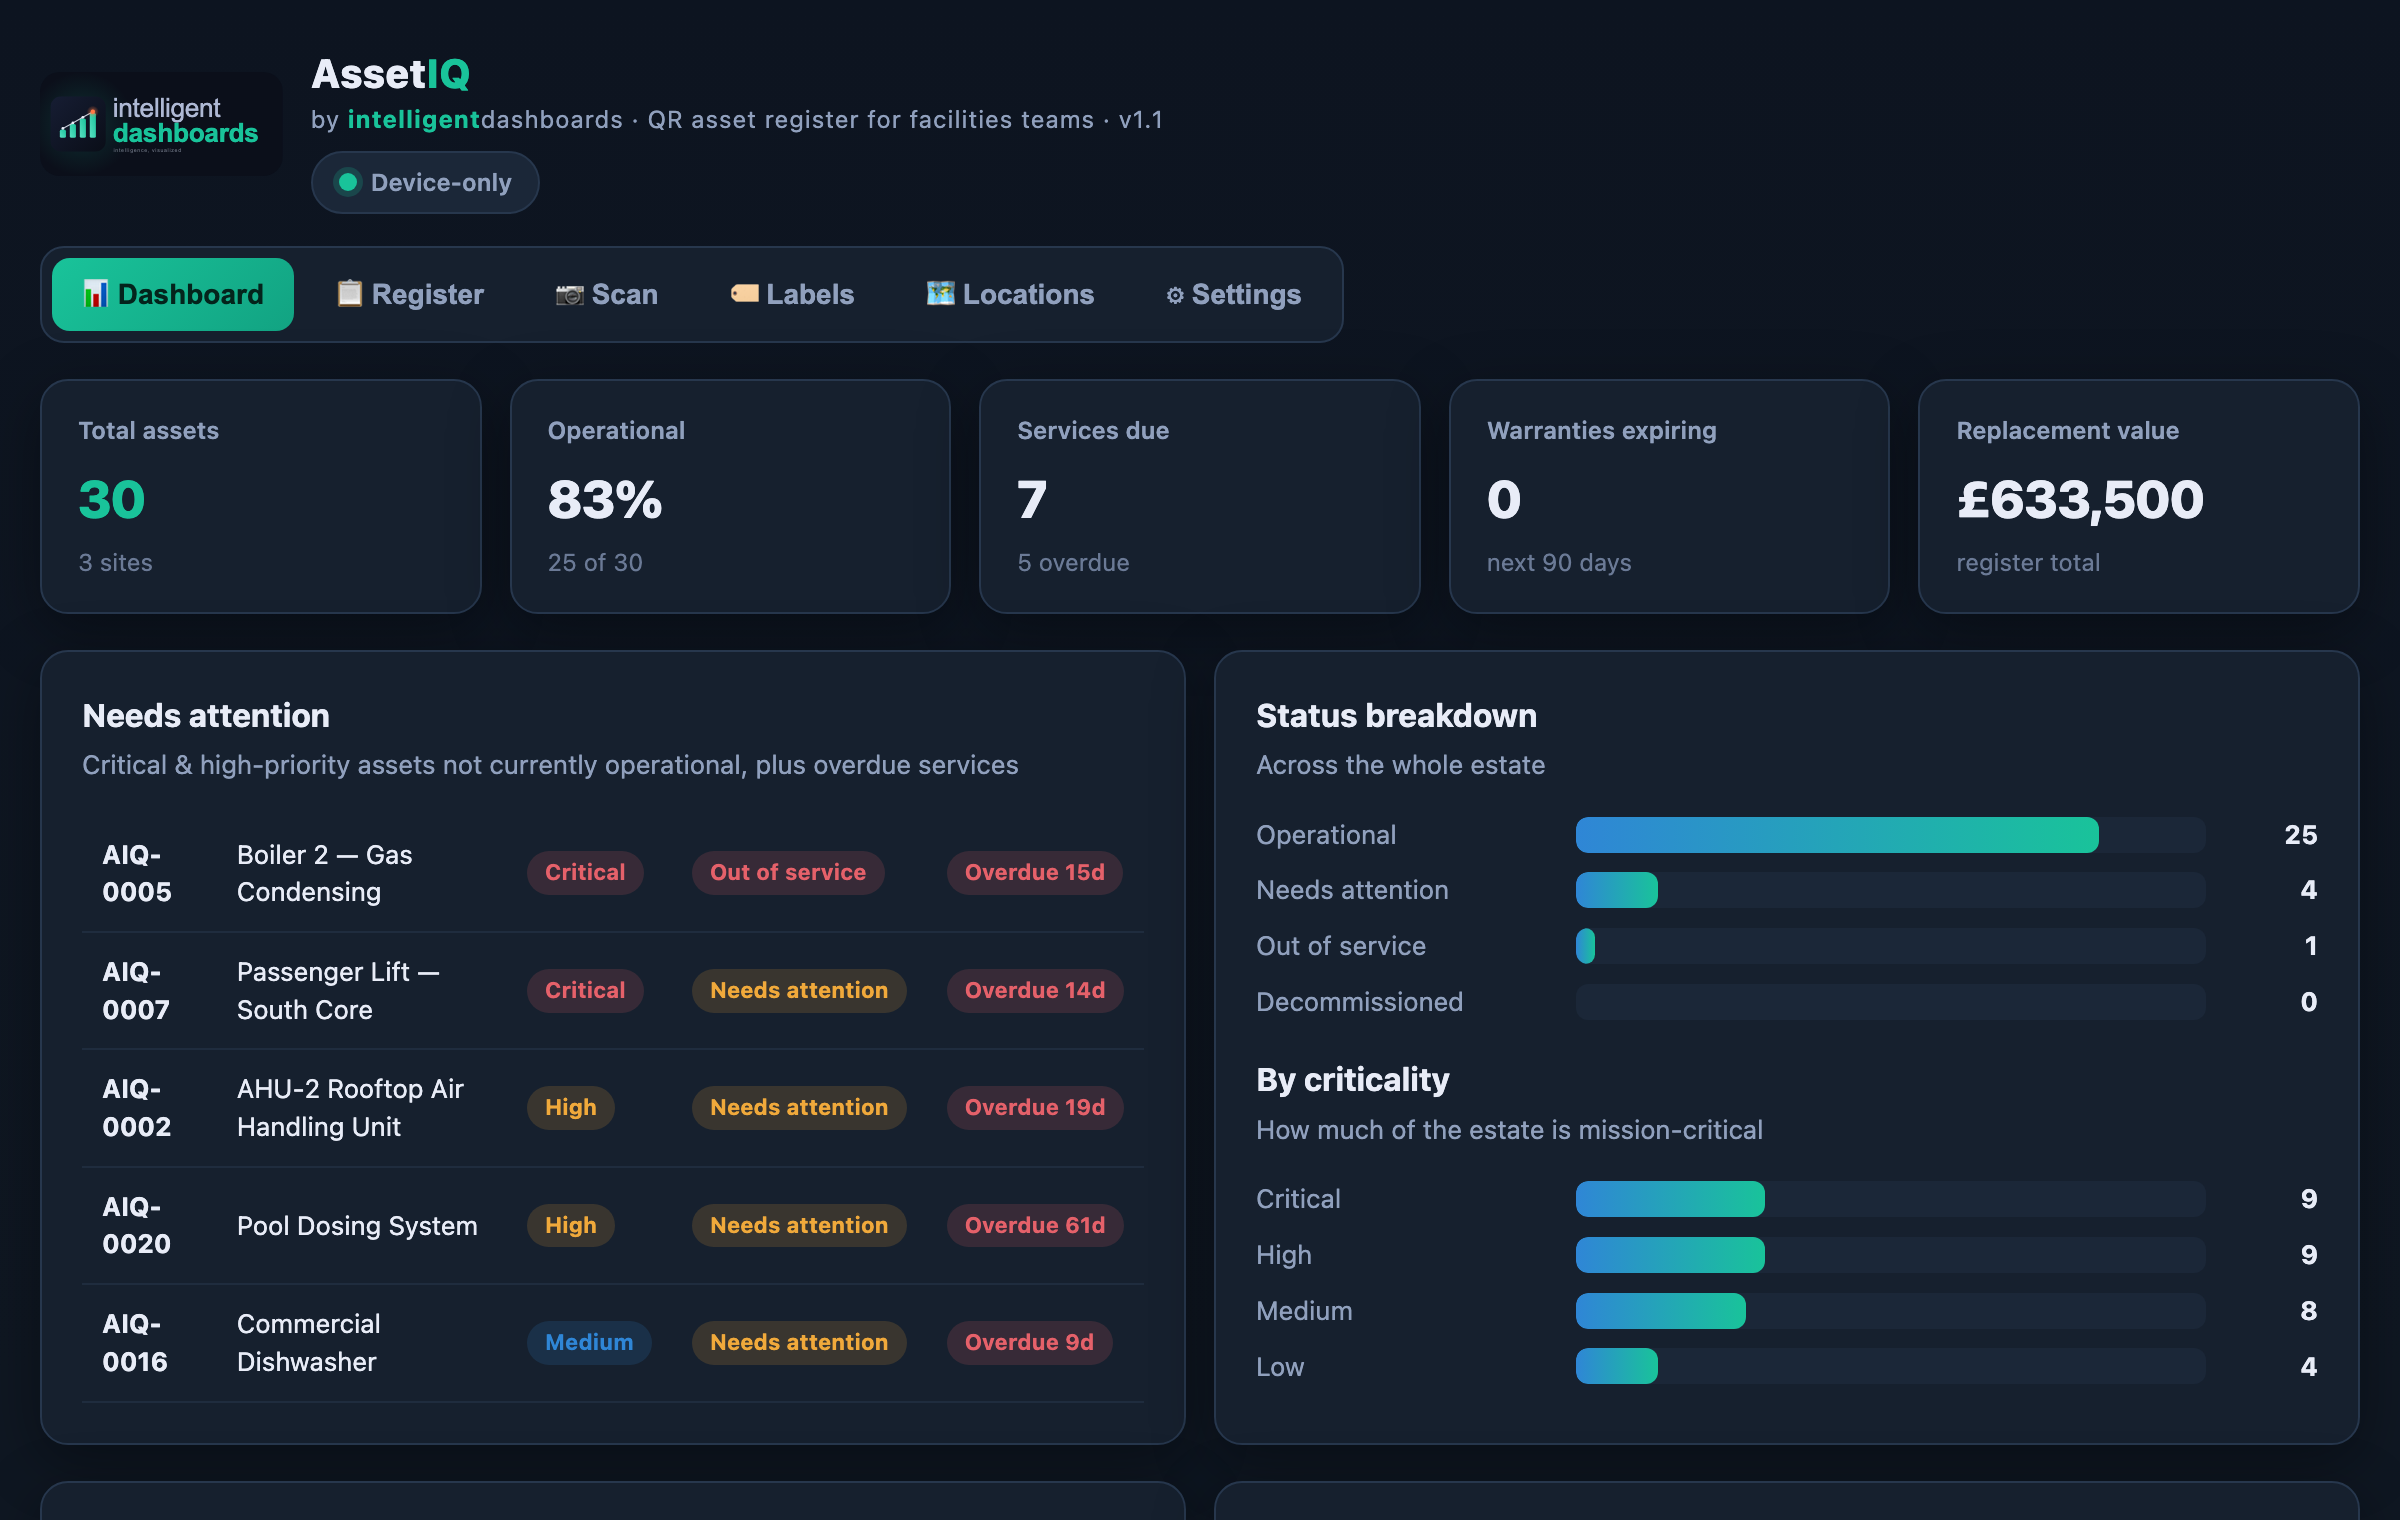Click the Scan camera icon
This screenshot has height=1520, width=2400.
569,294
